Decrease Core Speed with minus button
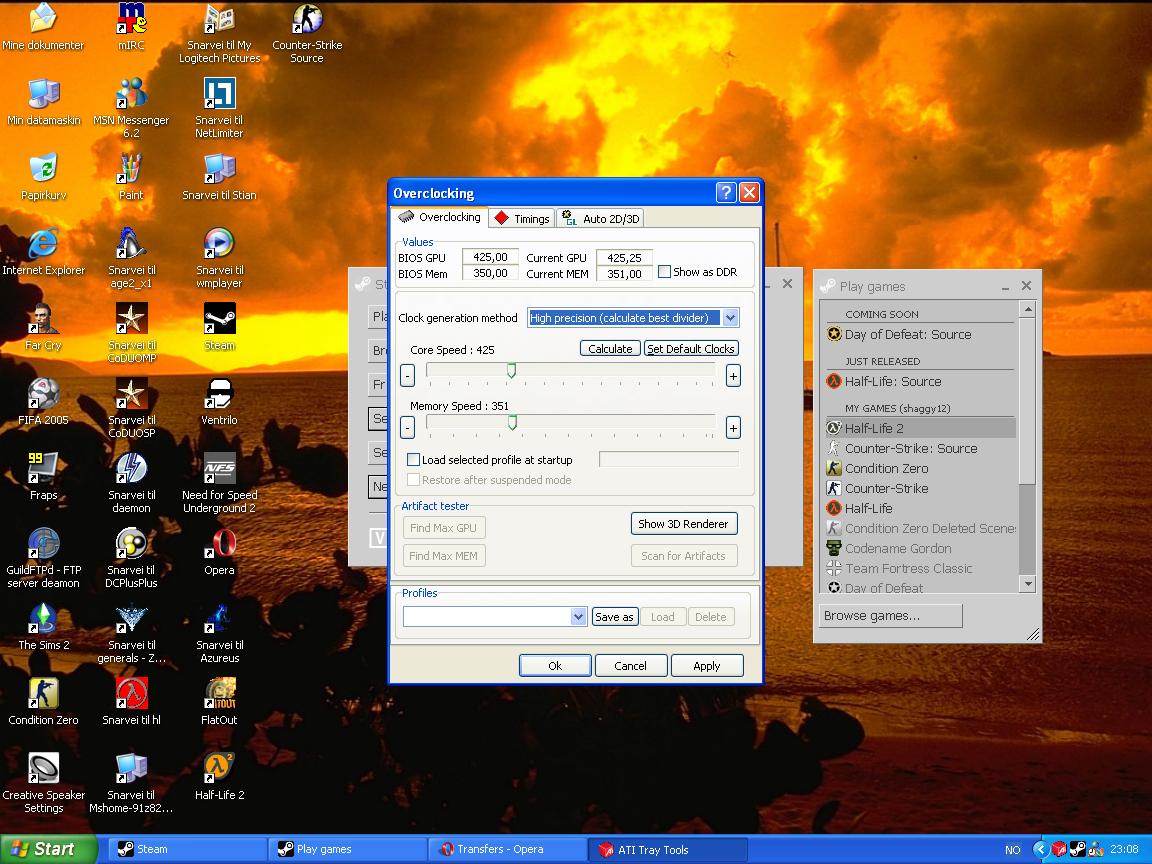 (x=408, y=375)
